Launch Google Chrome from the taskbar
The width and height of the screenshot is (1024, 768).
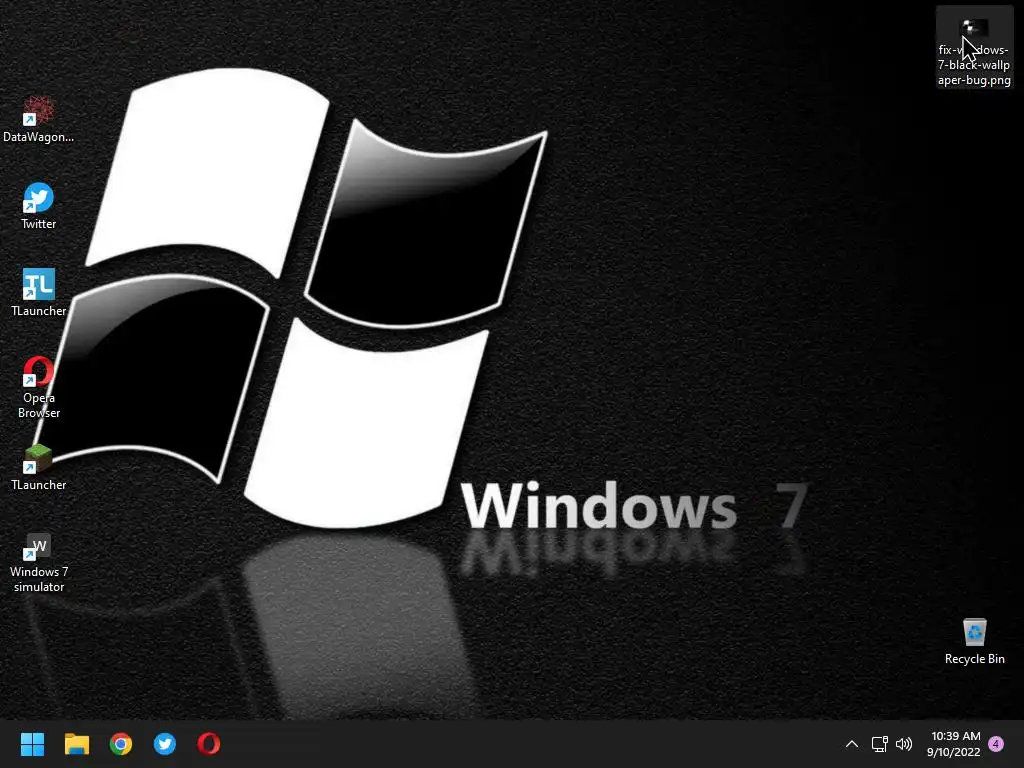121,744
